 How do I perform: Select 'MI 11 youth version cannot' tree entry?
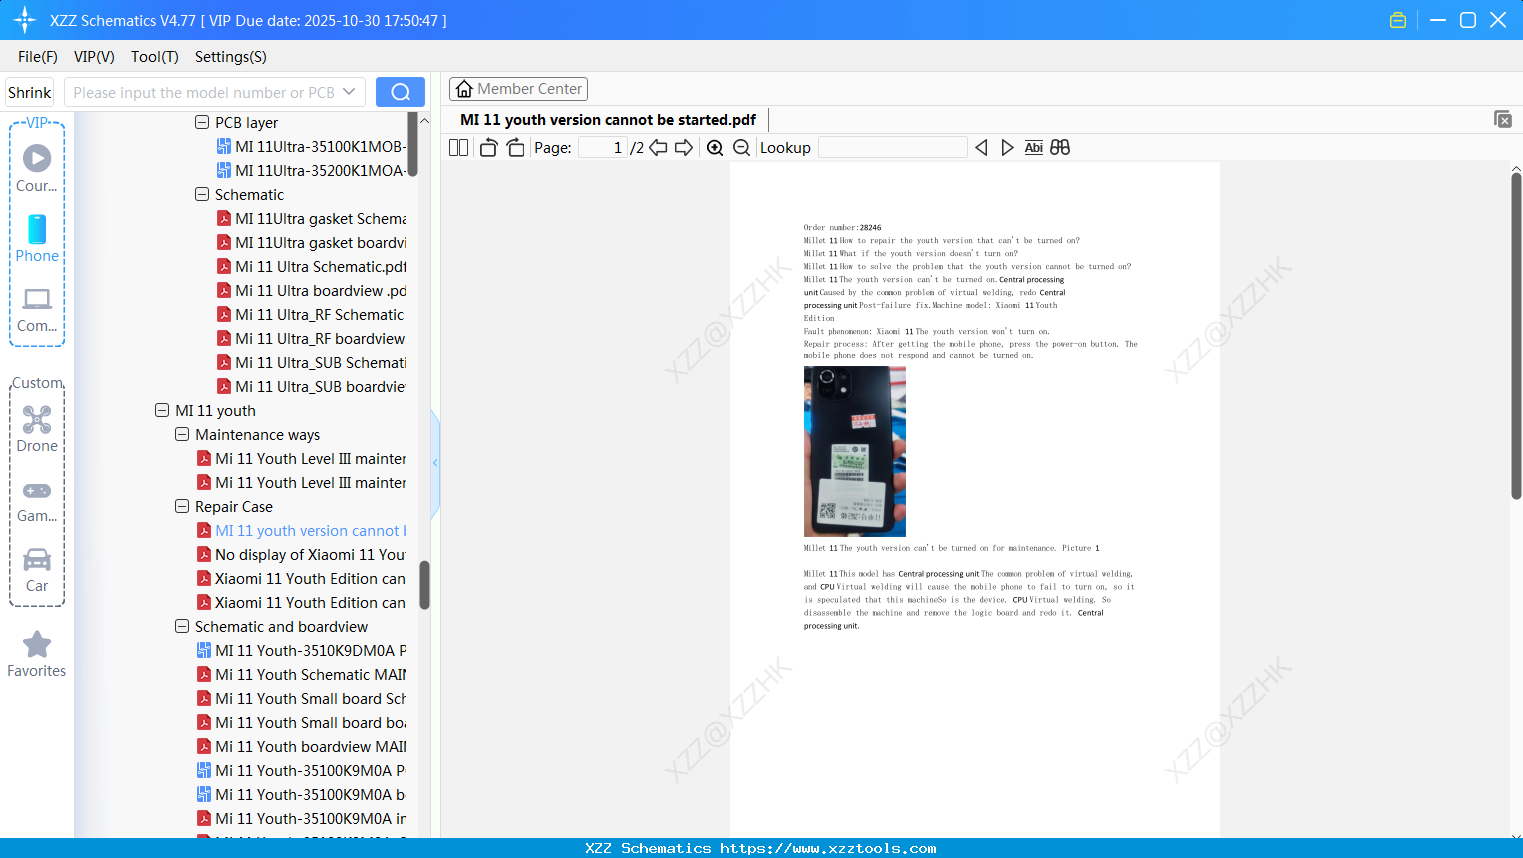(301, 530)
